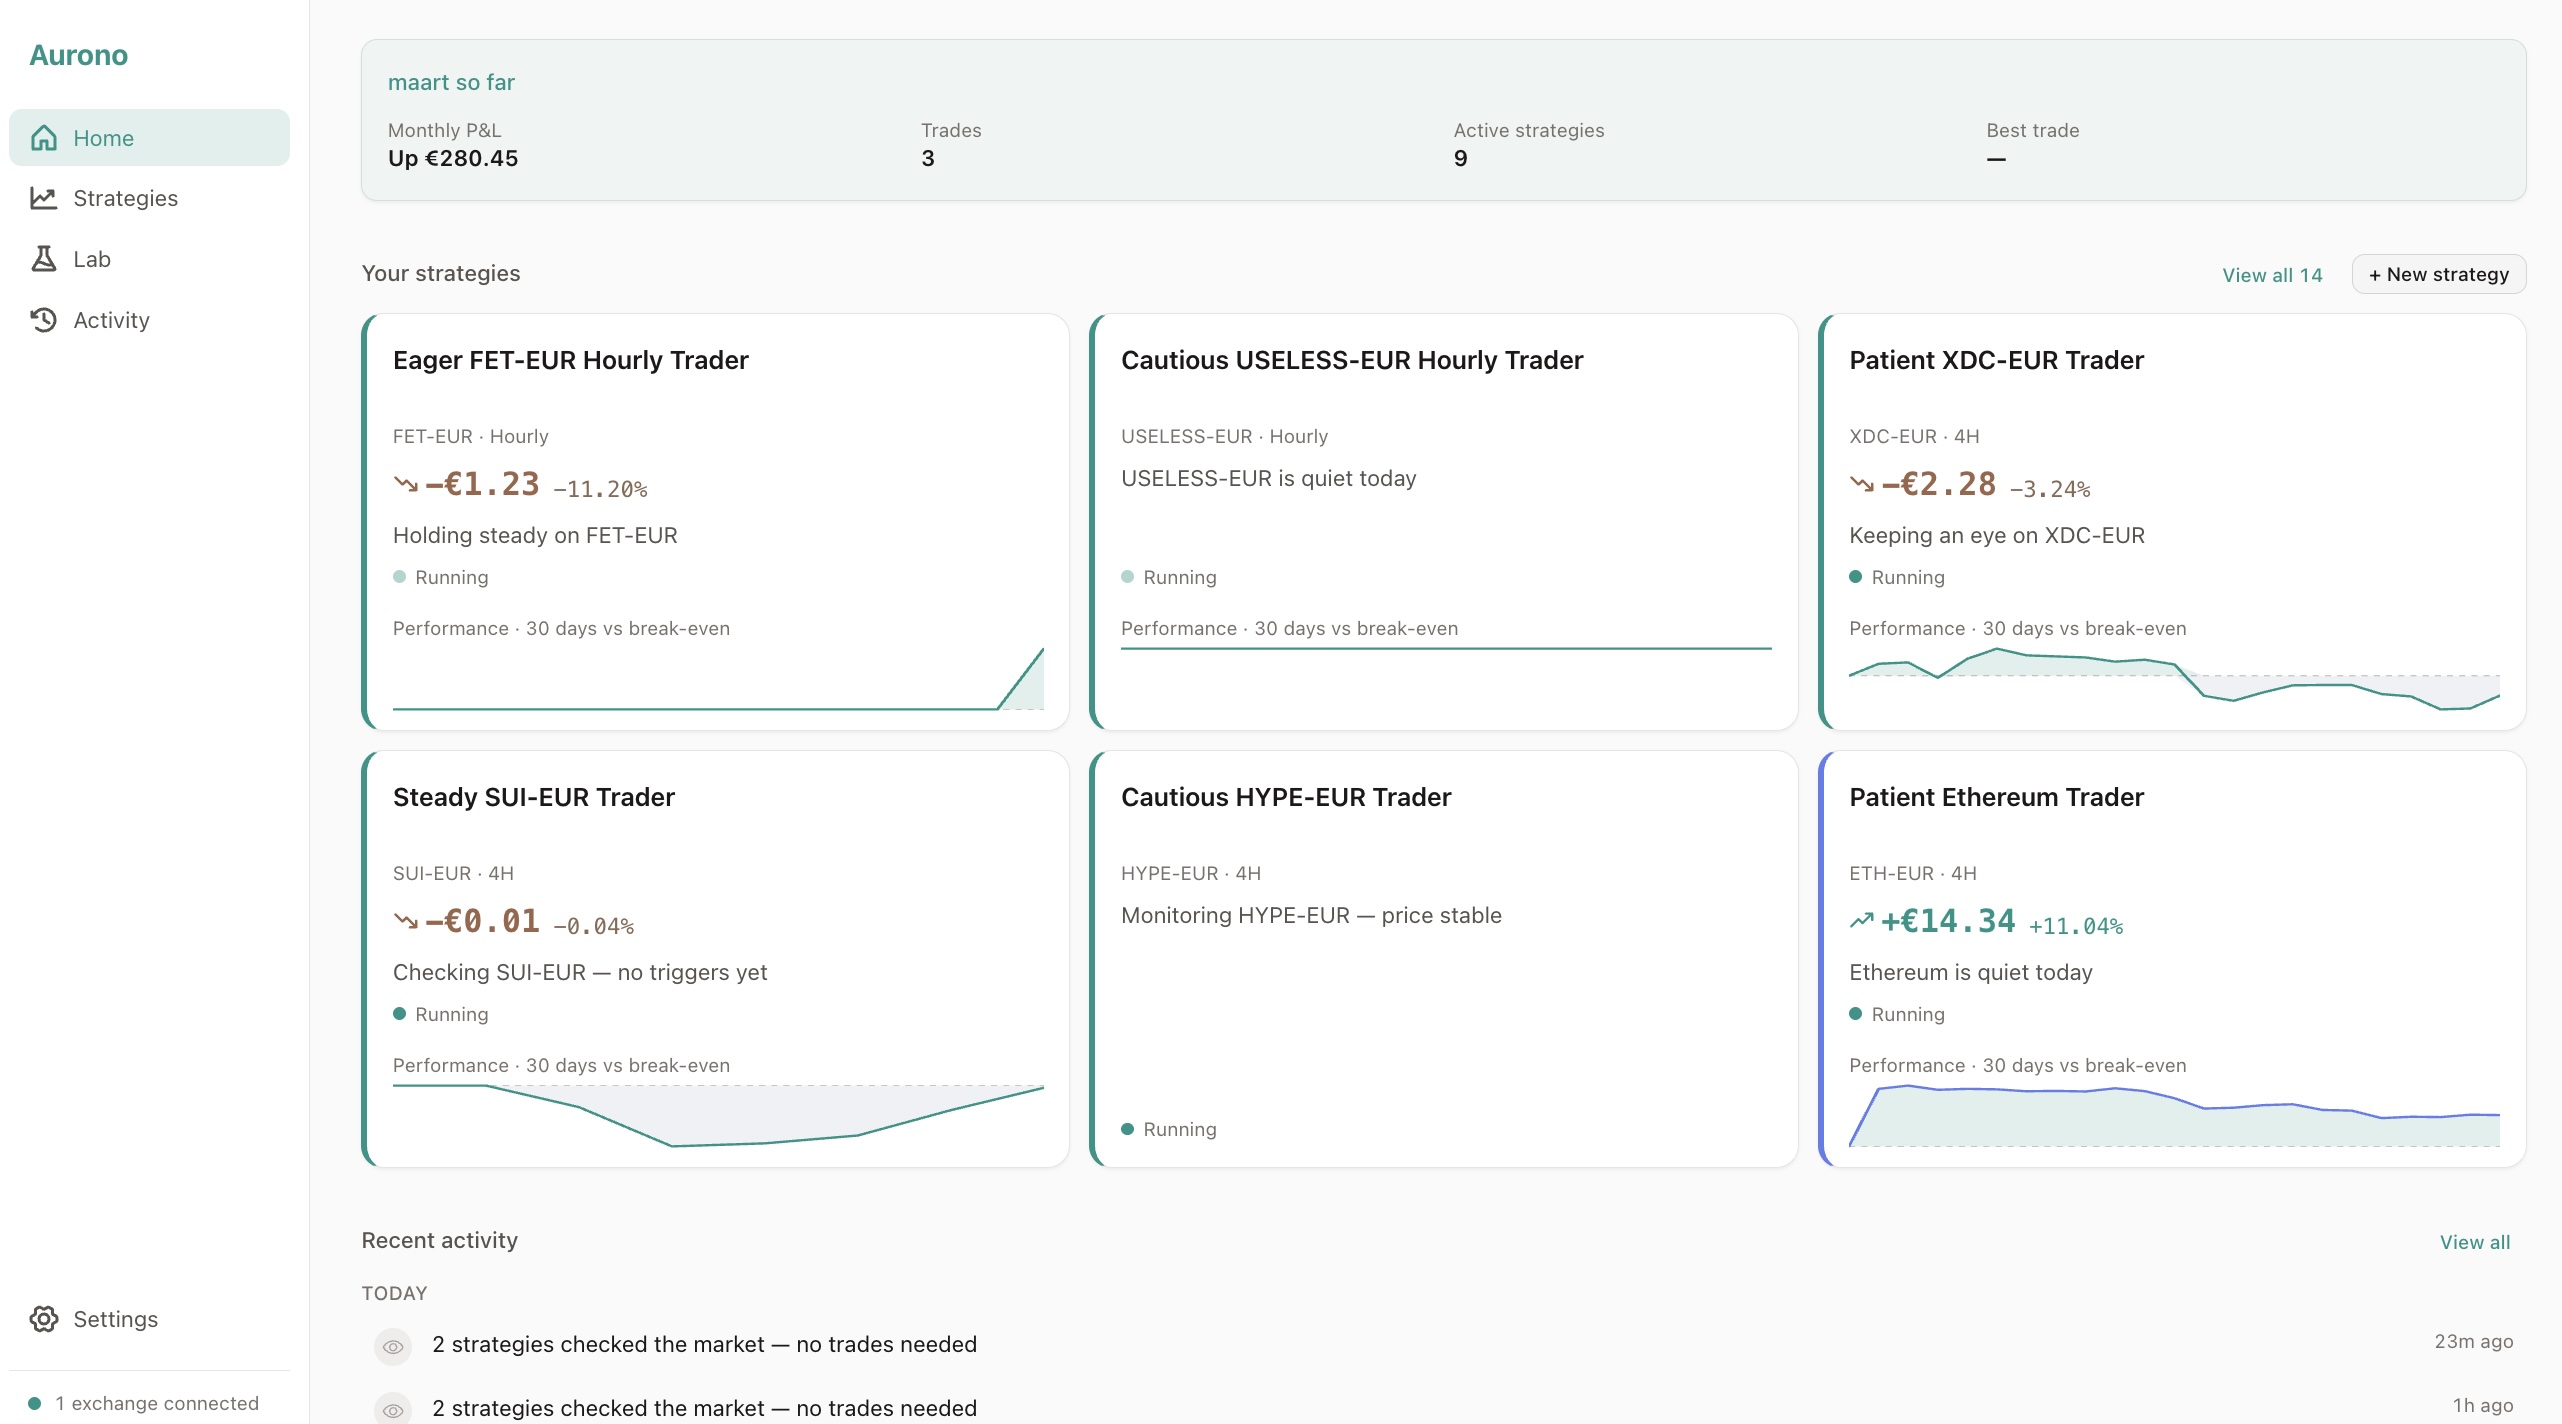This screenshot has width=2562, height=1424.
Task: Click the eye icon on the 1h ago activity entry
Action: (393, 1408)
